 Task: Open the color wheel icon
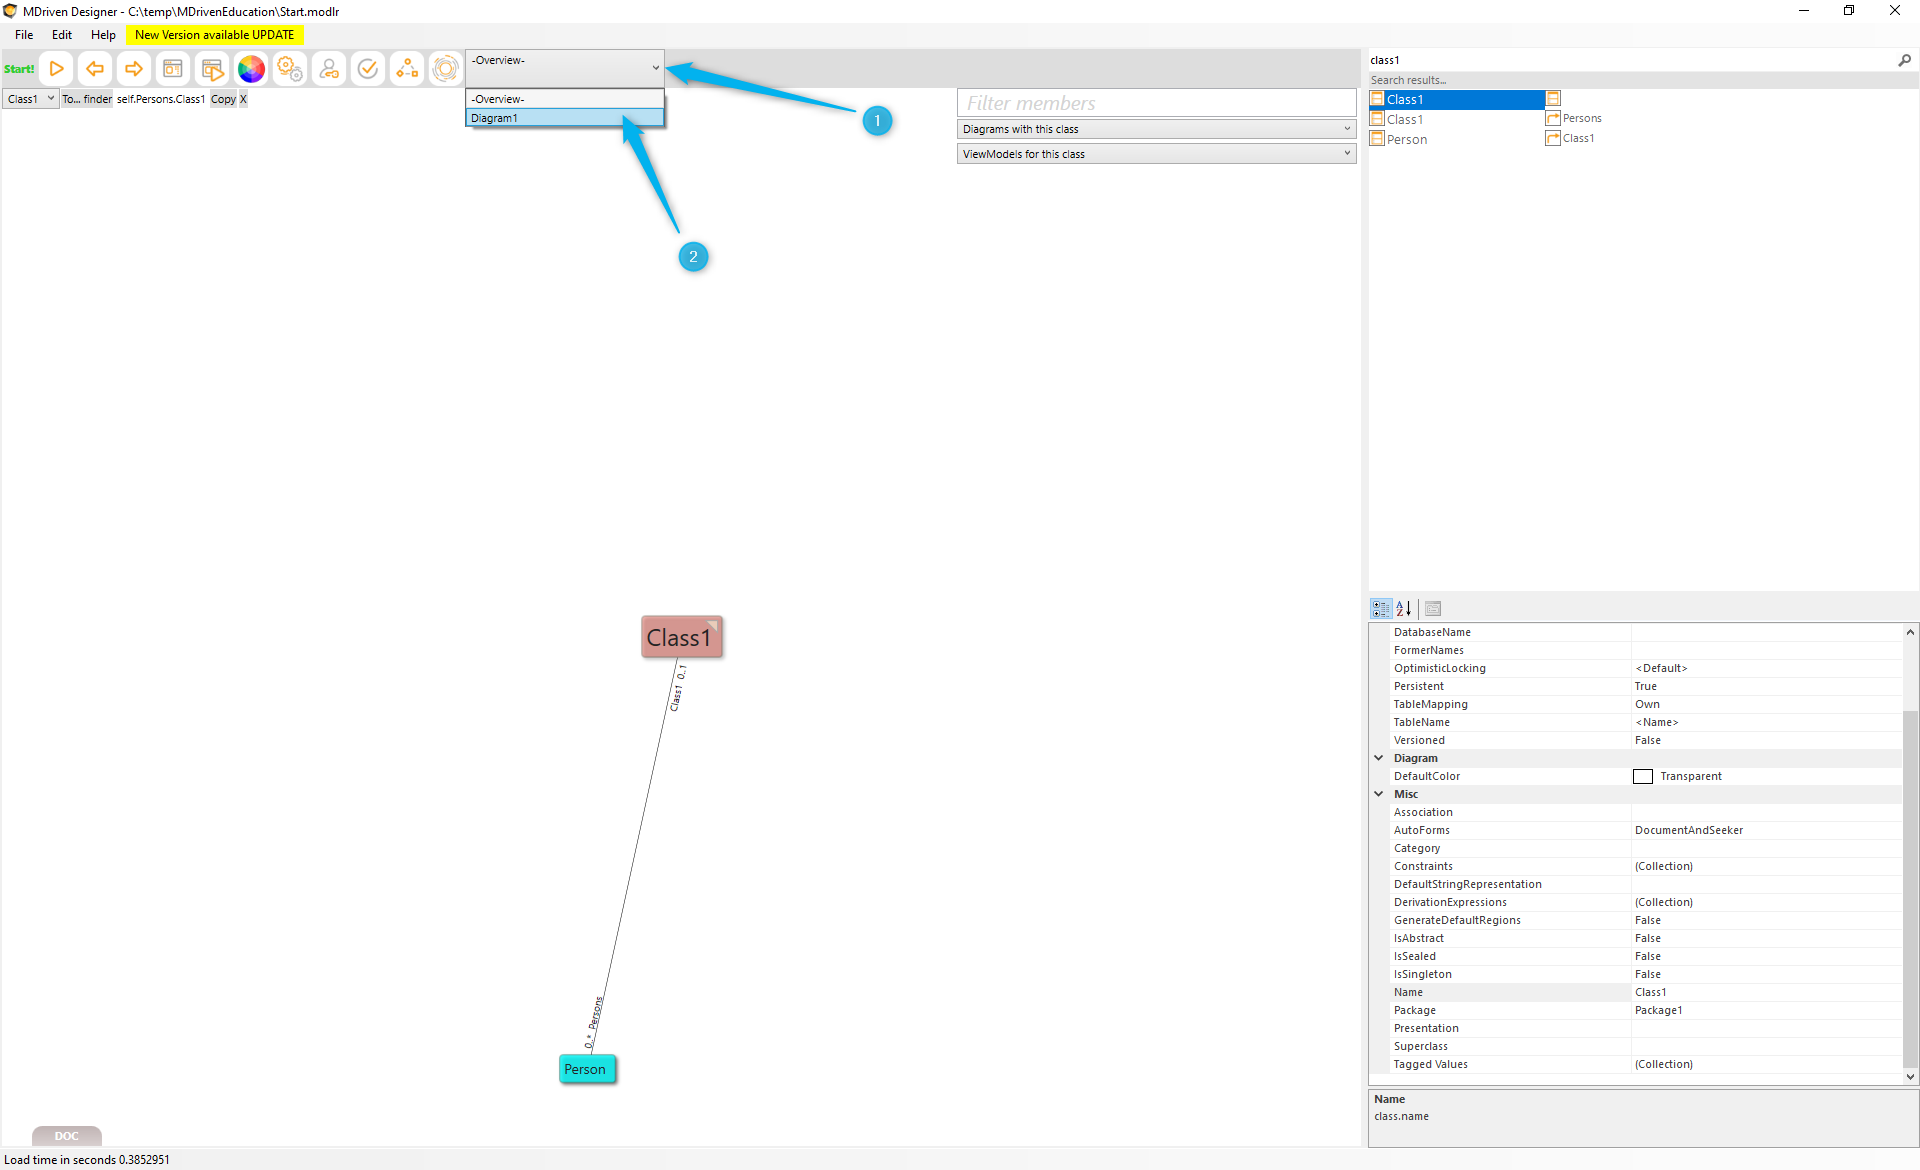coord(251,69)
